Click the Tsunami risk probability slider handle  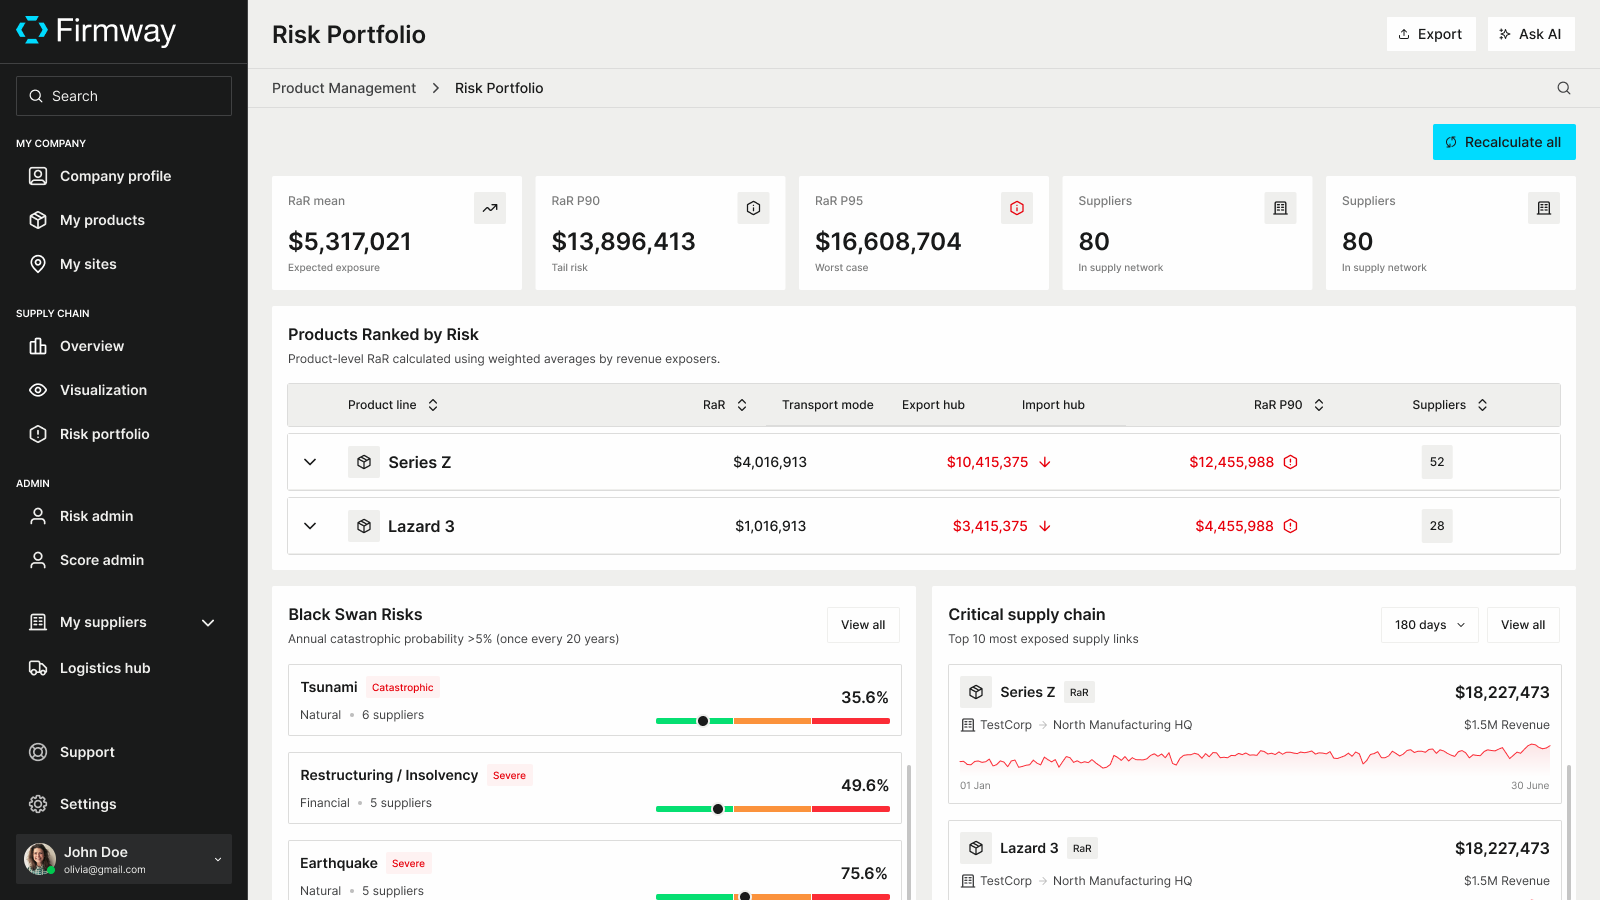point(703,721)
